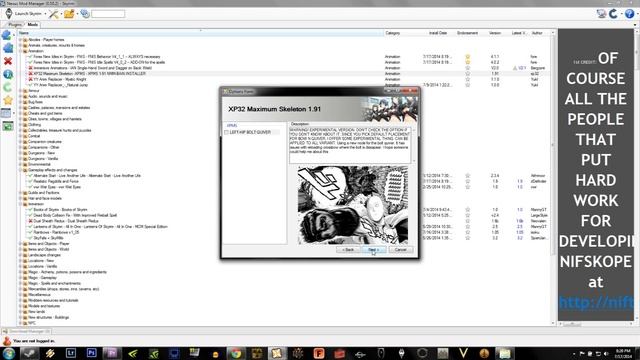Click the red X delete mod icon in sidebar

(7, 61)
